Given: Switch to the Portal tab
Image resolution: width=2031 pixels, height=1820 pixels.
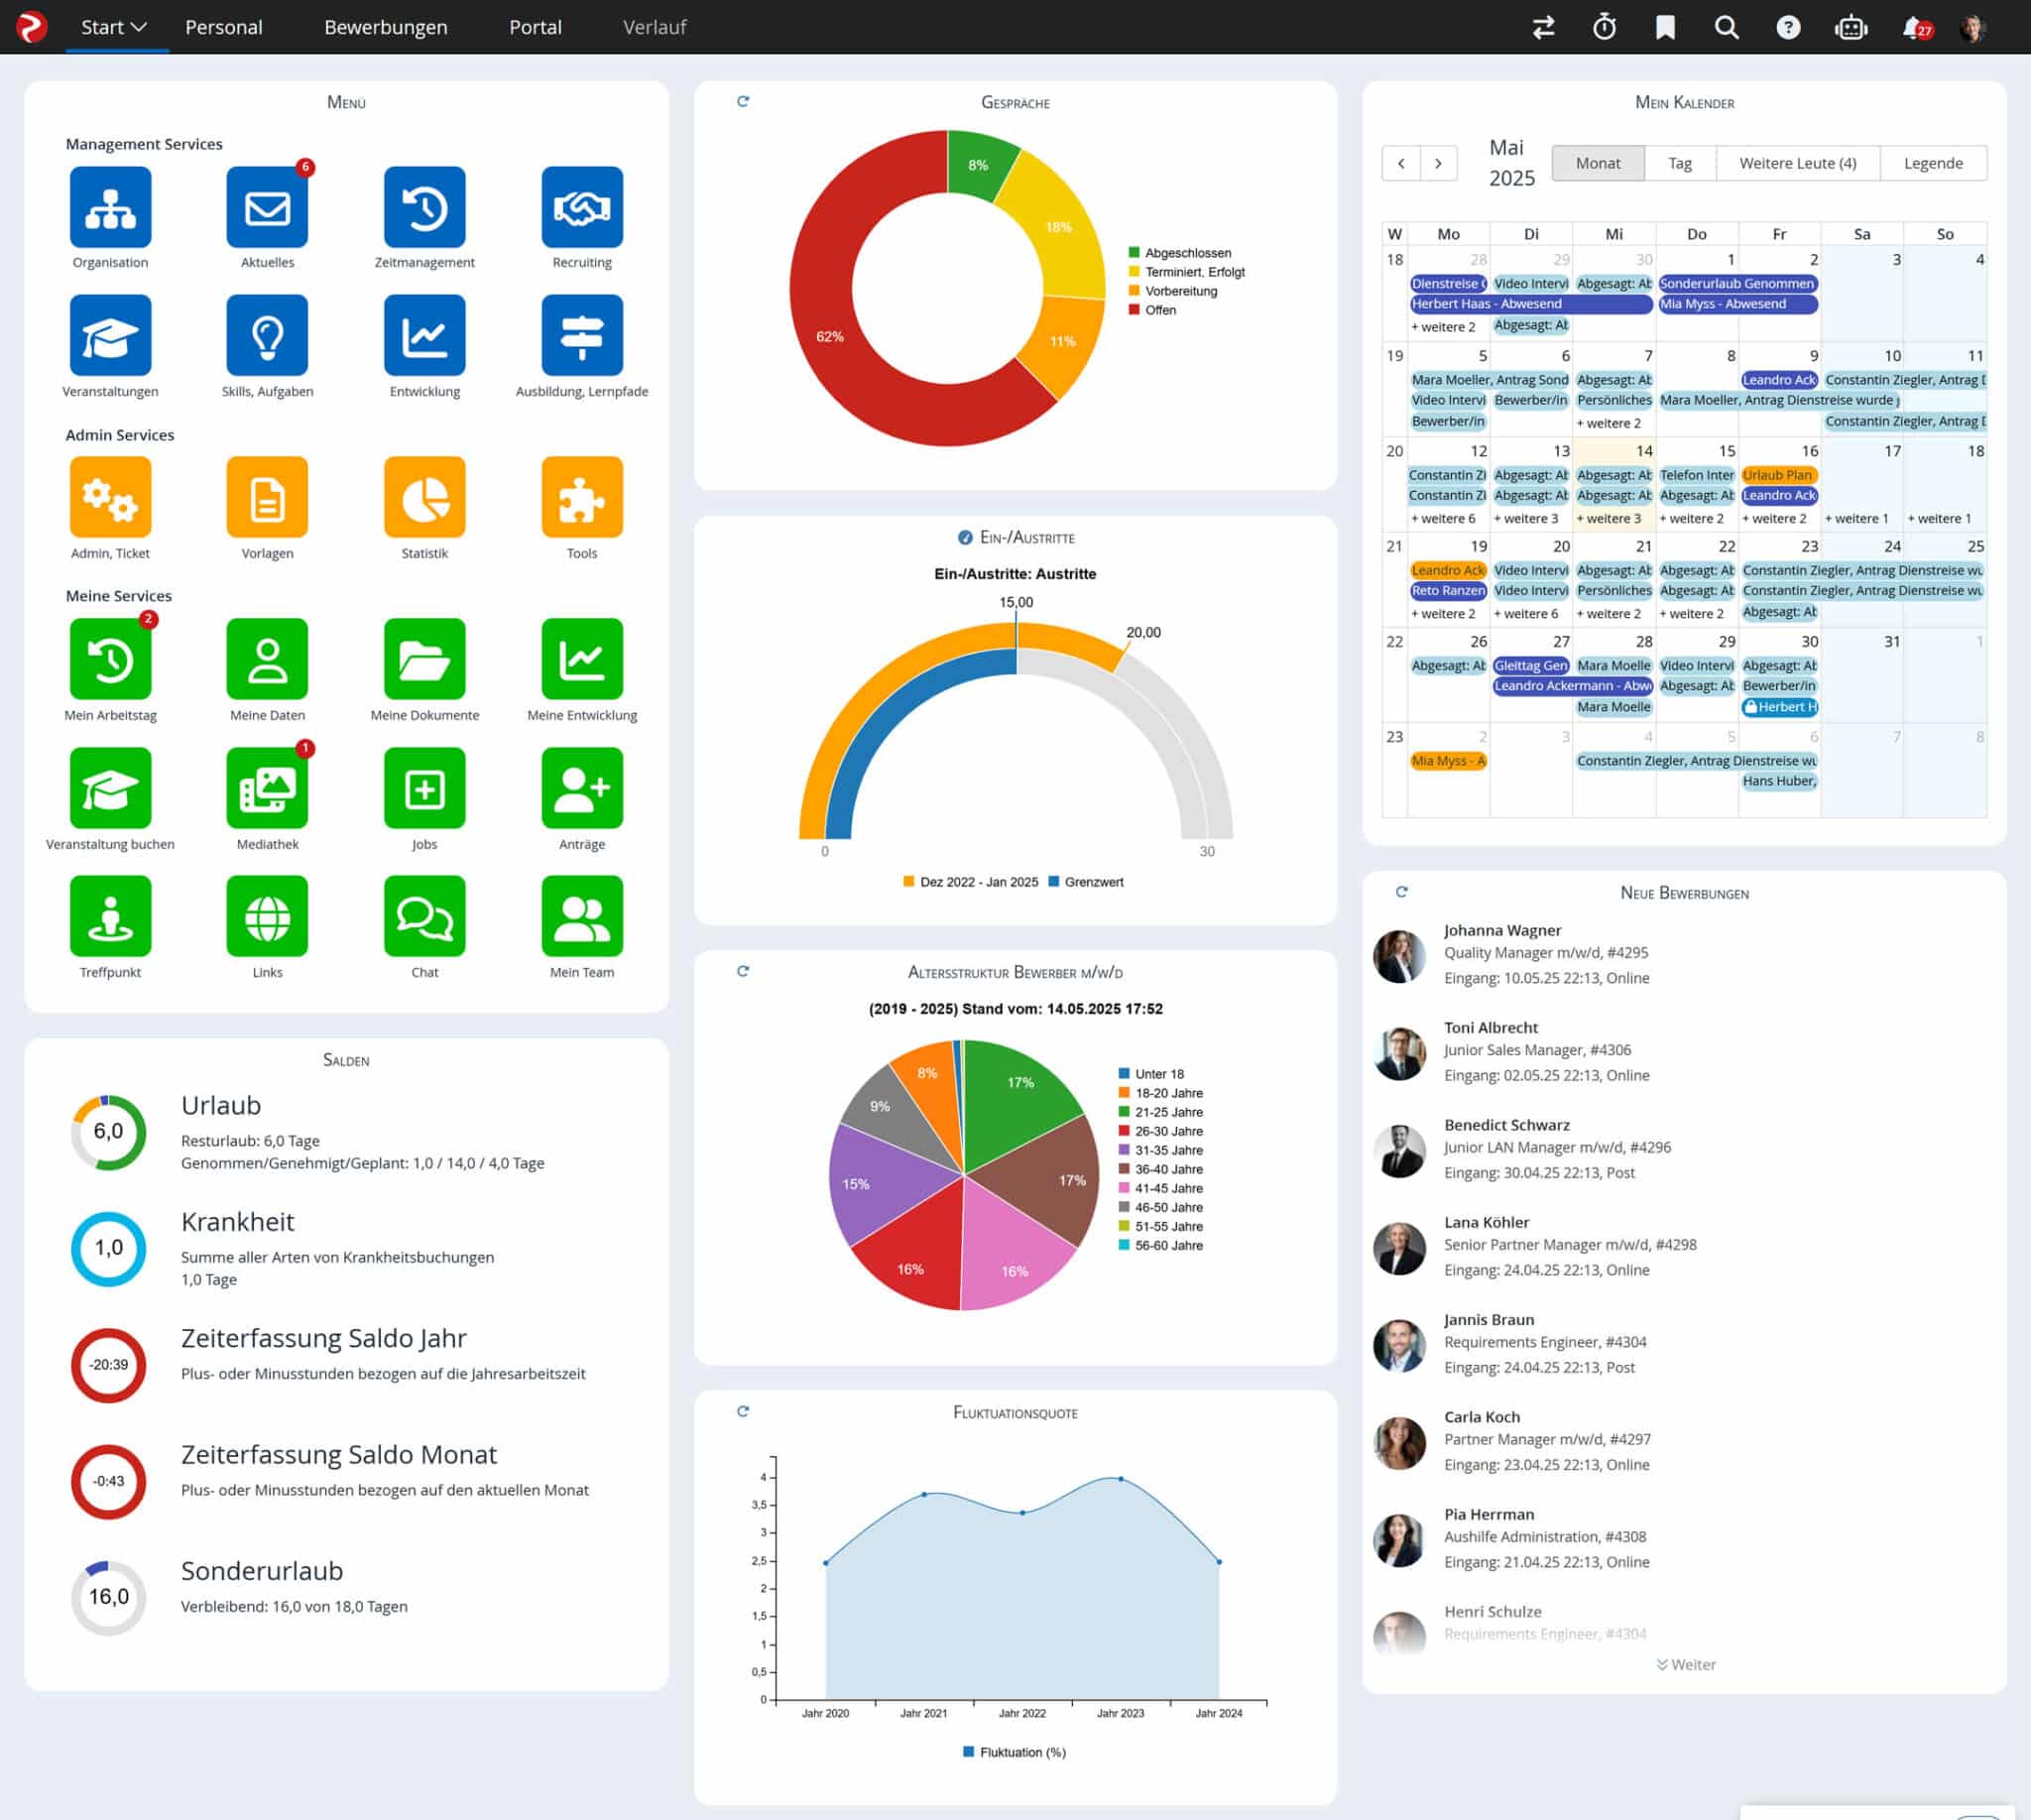Looking at the screenshot, I should pyautogui.click(x=535, y=27).
